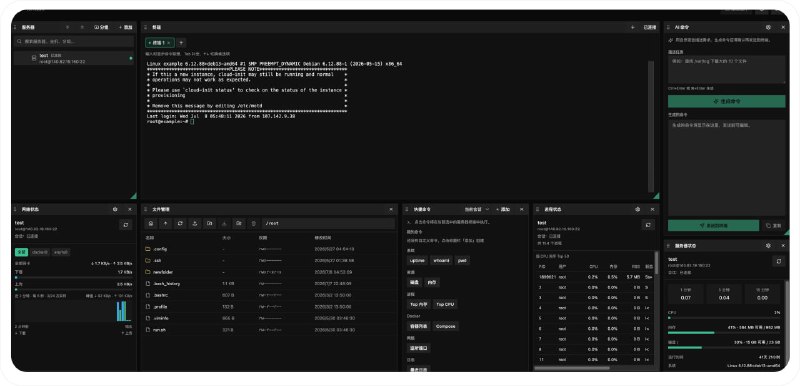
Task: Click the .bashrc file row
Action: pyautogui.click(x=270, y=295)
